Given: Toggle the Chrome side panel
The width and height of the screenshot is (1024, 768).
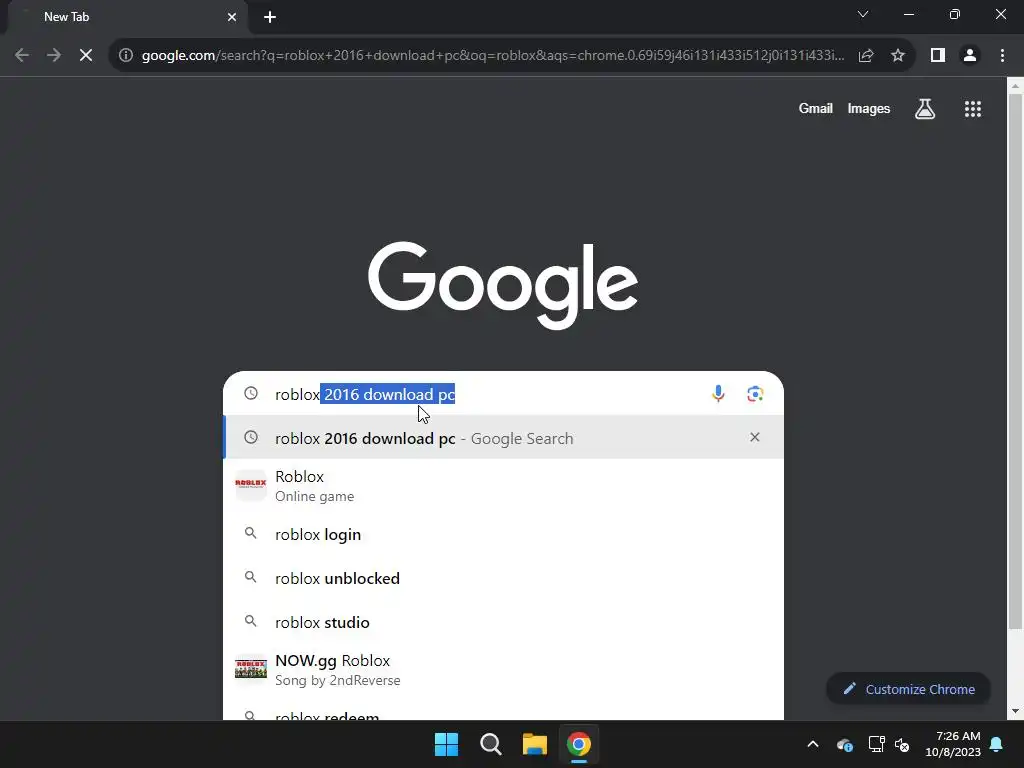Looking at the screenshot, I should pyautogui.click(x=938, y=56).
